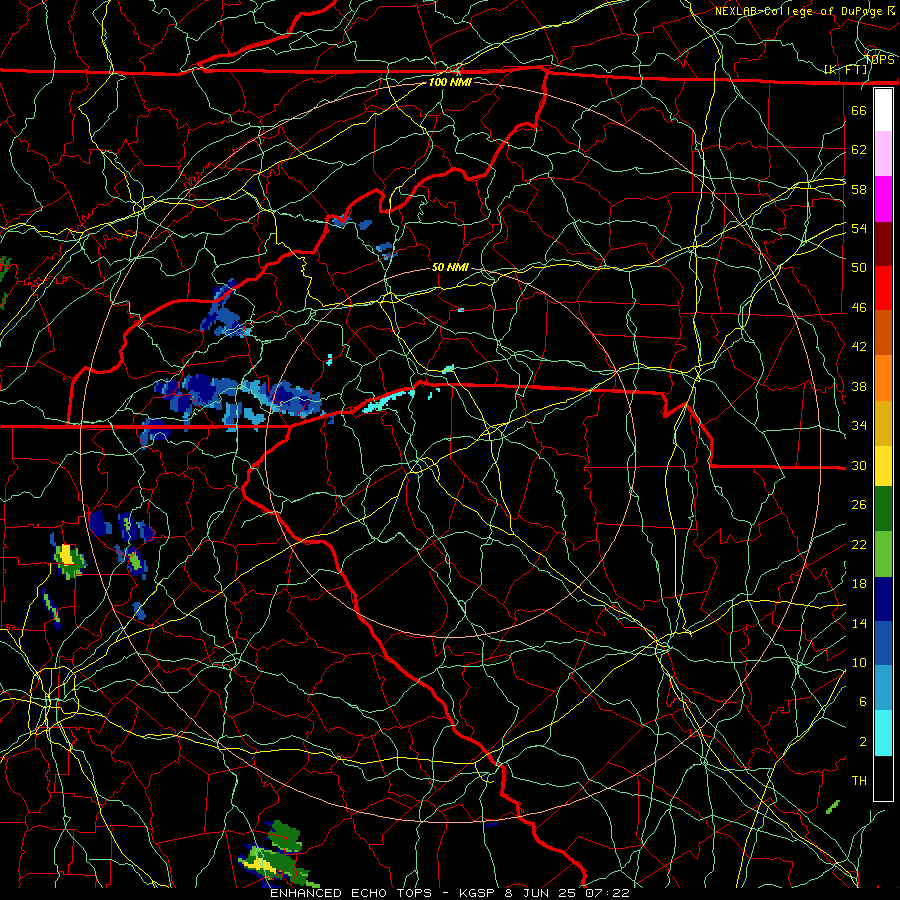Select the 26 scale label
The height and width of the screenshot is (900, 900).
tap(859, 505)
